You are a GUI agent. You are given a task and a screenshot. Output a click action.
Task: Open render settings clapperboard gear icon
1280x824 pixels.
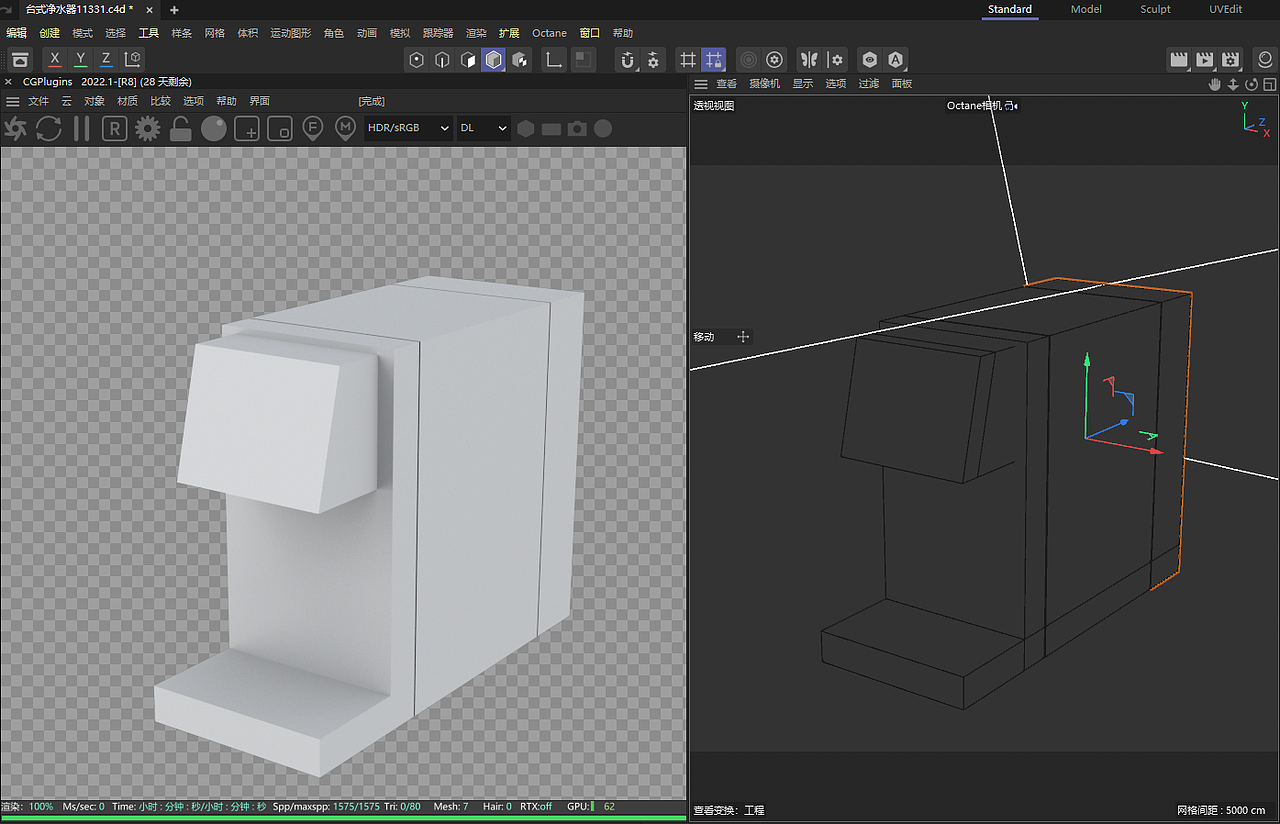1231,60
